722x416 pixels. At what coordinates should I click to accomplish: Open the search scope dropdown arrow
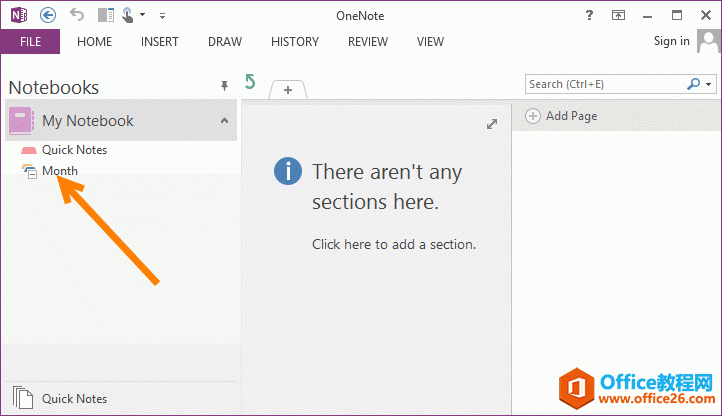click(x=708, y=84)
